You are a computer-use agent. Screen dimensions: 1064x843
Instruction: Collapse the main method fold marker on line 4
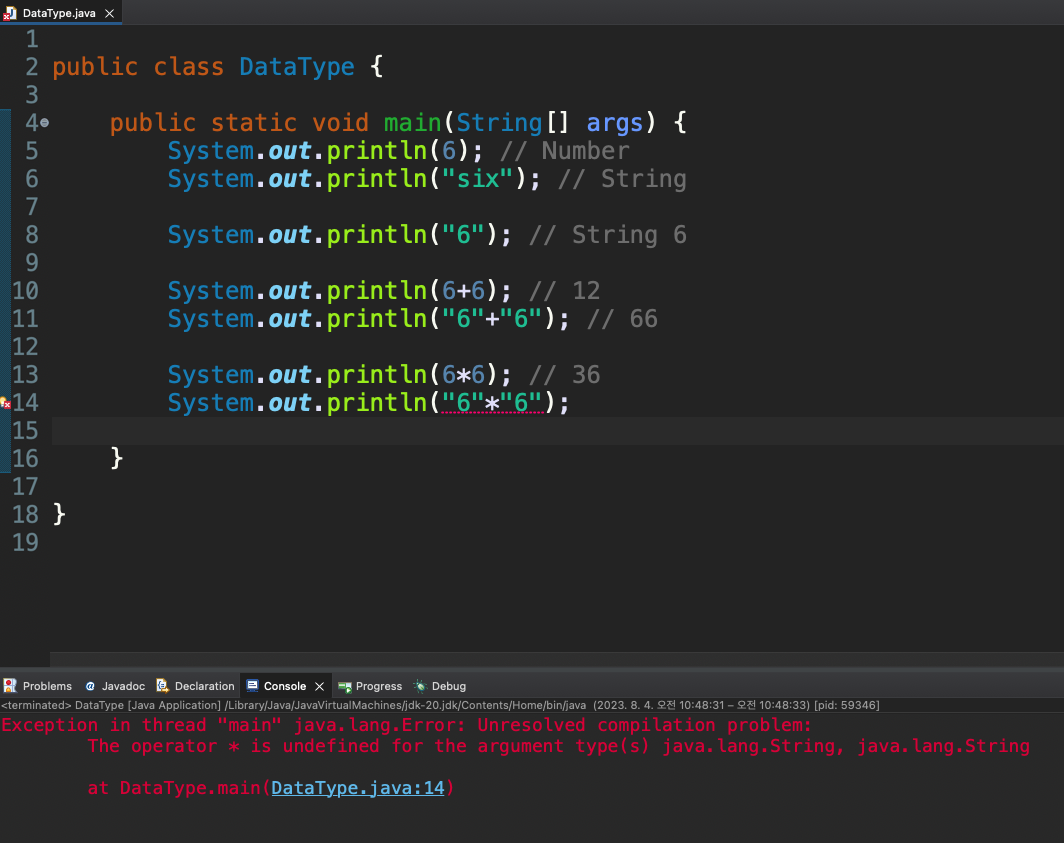coord(45,123)
